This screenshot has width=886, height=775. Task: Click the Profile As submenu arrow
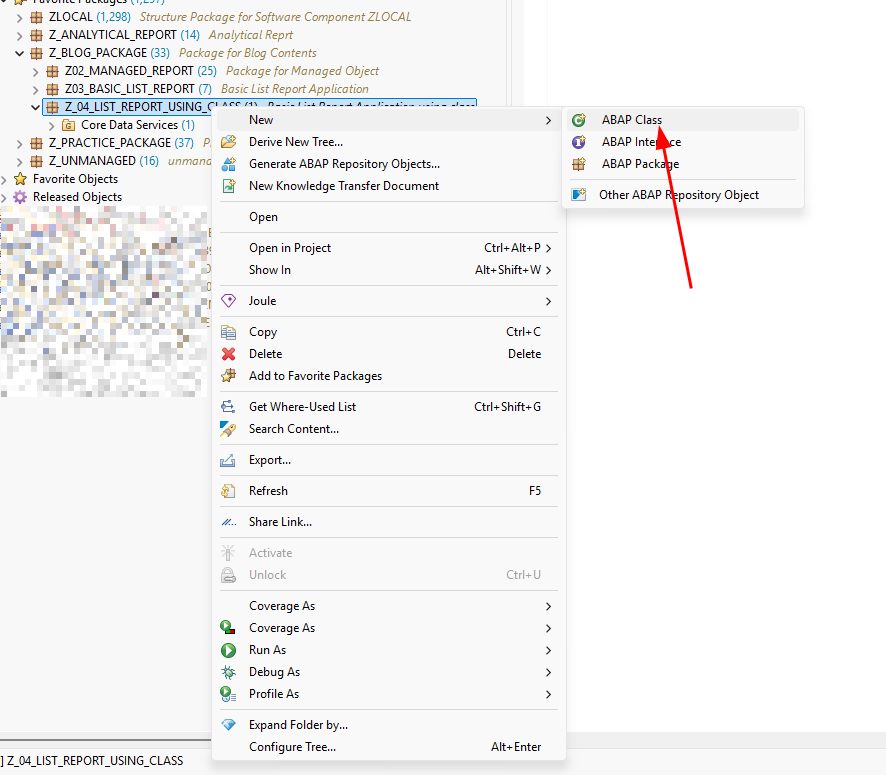(x=548, y=694)
